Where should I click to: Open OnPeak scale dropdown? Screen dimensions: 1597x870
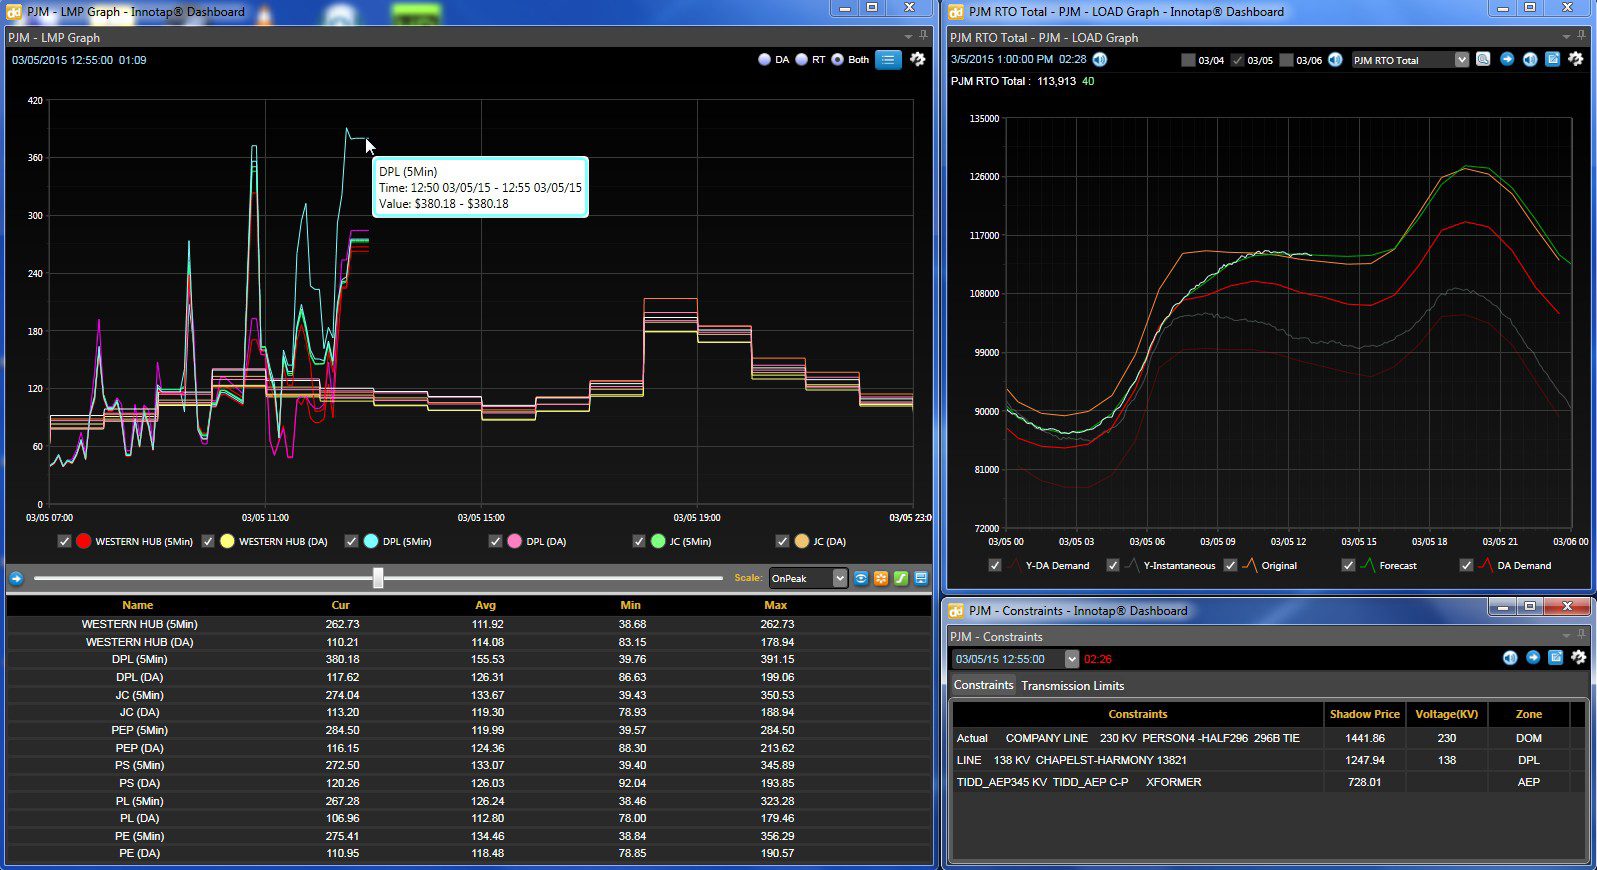tap(808, 578)
